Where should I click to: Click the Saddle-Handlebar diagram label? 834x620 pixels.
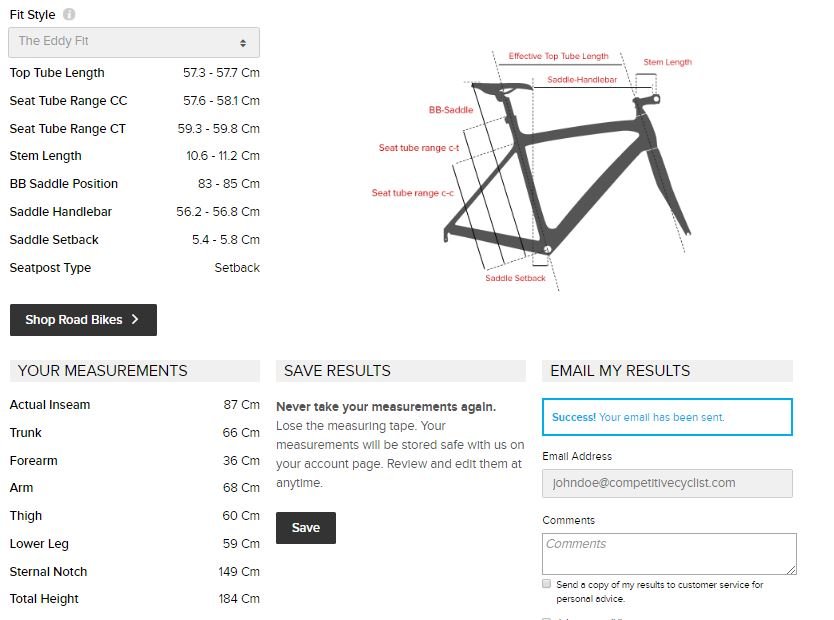(582, 80)
